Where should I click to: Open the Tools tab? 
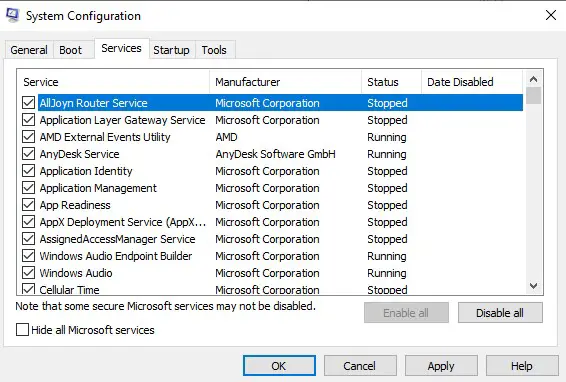pyautogui.click(x=214, y=50)
